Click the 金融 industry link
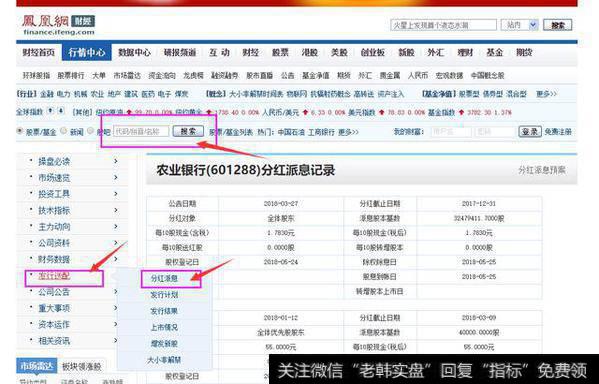Viewport: 599px width, 384px height. coord(47,94)
